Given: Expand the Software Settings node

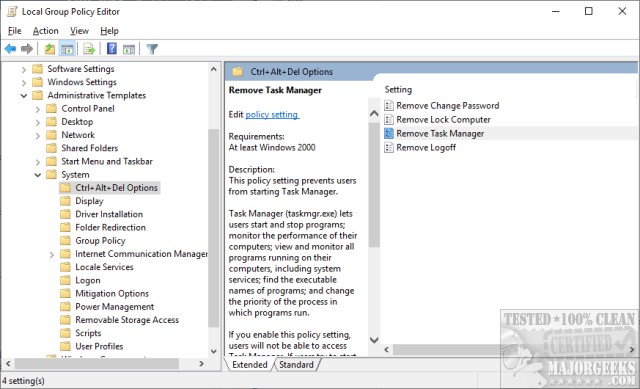Looking at the screenshot, I should [24, 70].
